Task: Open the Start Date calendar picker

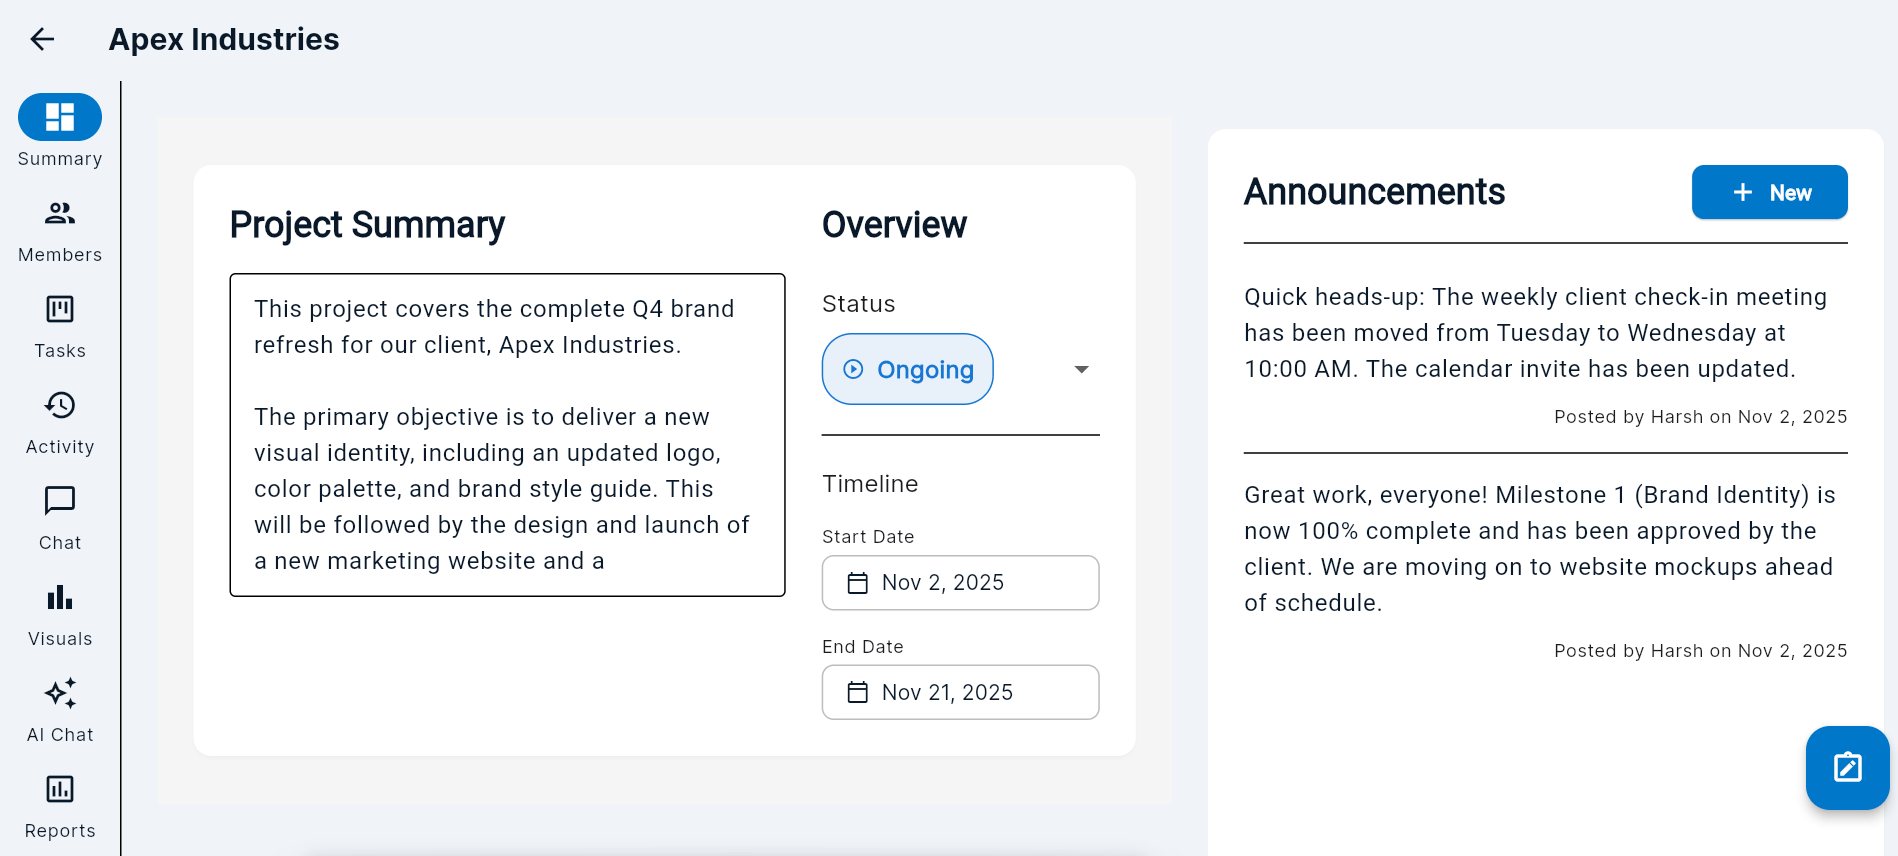Action: [857, 582]
